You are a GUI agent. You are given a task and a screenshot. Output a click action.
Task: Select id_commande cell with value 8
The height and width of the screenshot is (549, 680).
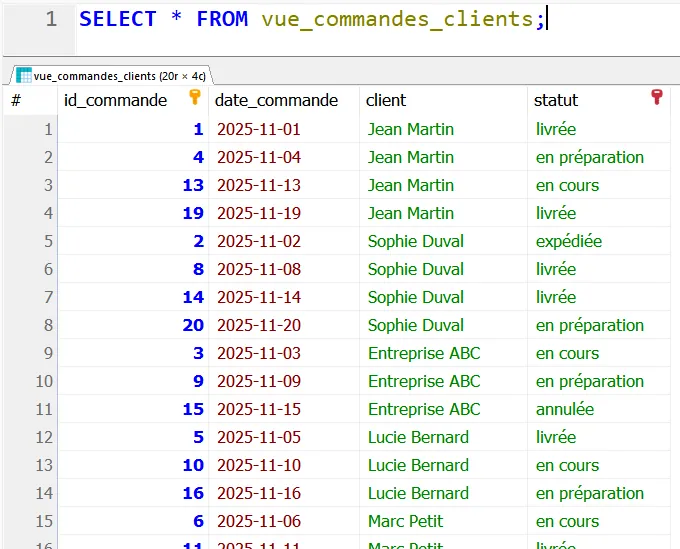(133, 269)
